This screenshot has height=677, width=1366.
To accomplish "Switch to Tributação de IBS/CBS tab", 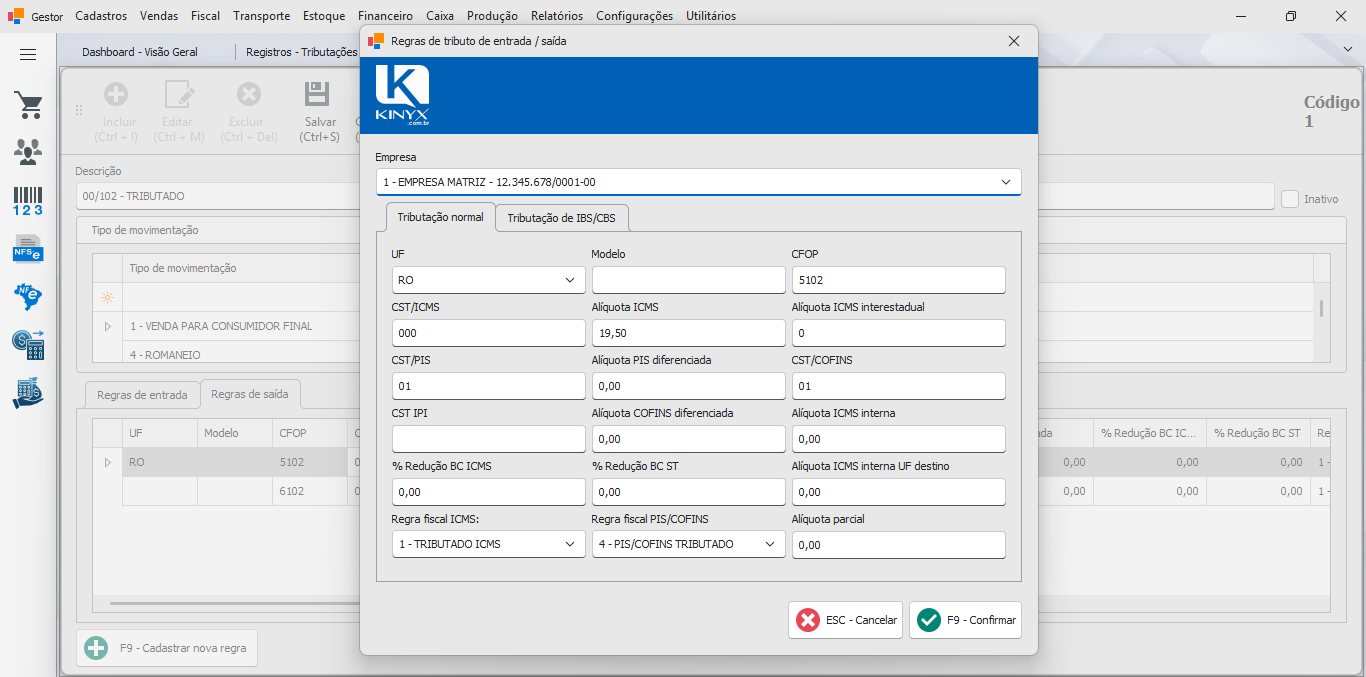I will (x=562, y=218).
